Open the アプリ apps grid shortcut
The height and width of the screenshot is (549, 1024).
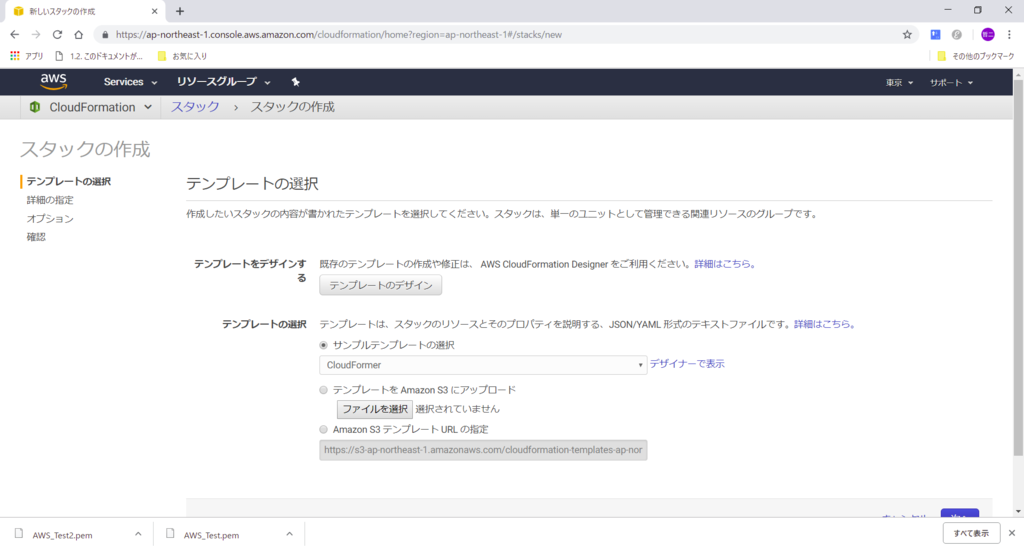[27, 56]
